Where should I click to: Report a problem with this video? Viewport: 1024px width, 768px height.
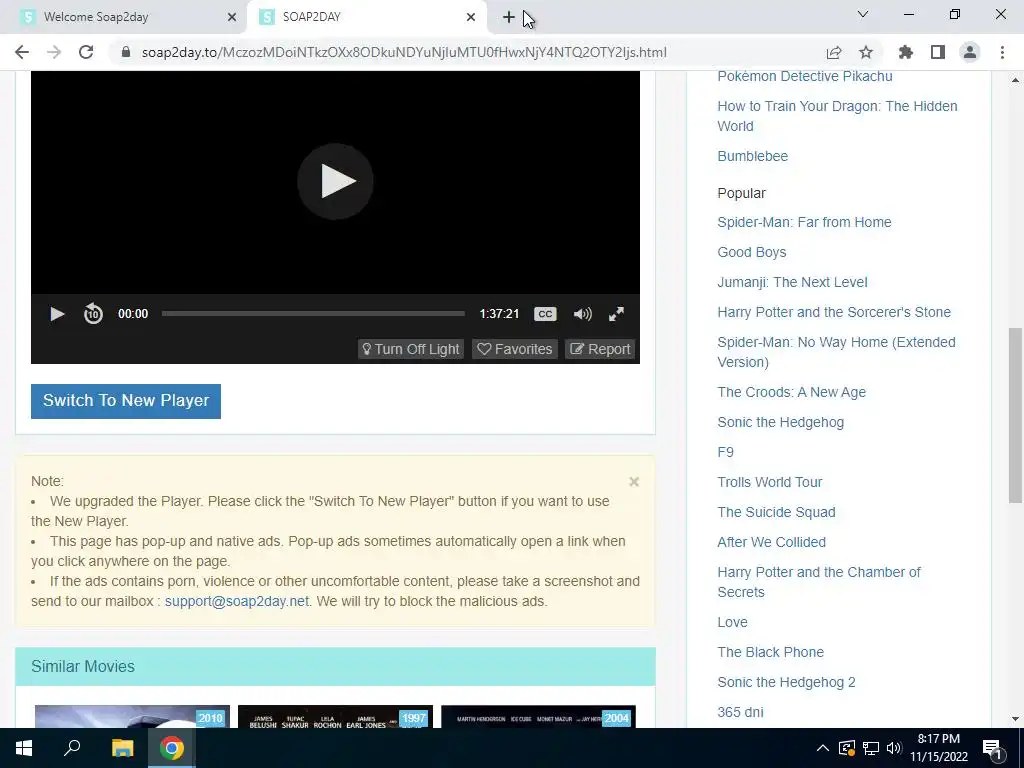click(600, 349)
